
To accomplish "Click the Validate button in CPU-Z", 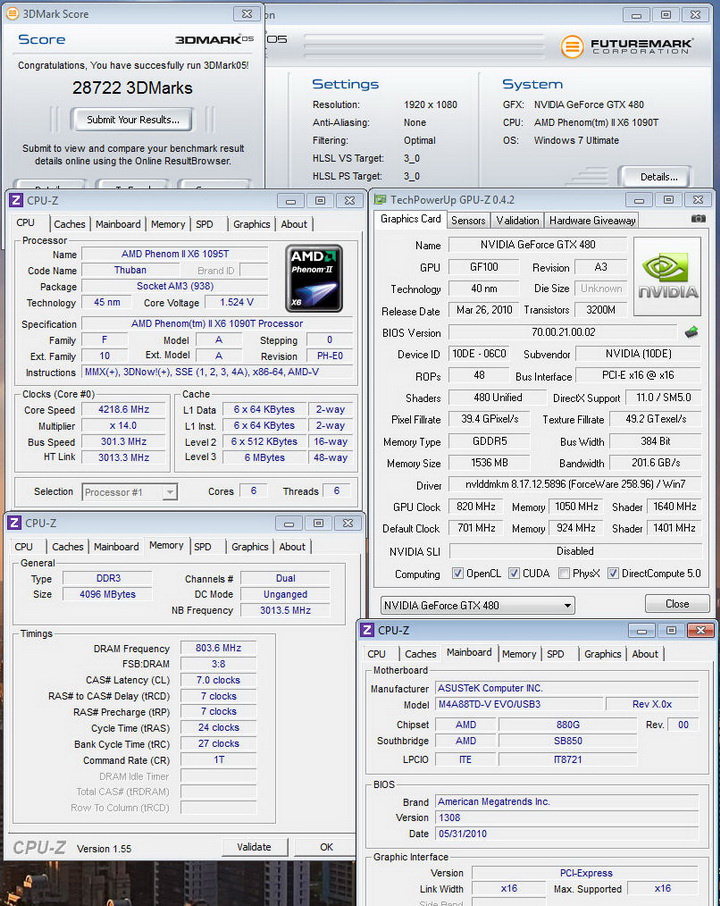I will pyautogui.click(x=254, y=847).
